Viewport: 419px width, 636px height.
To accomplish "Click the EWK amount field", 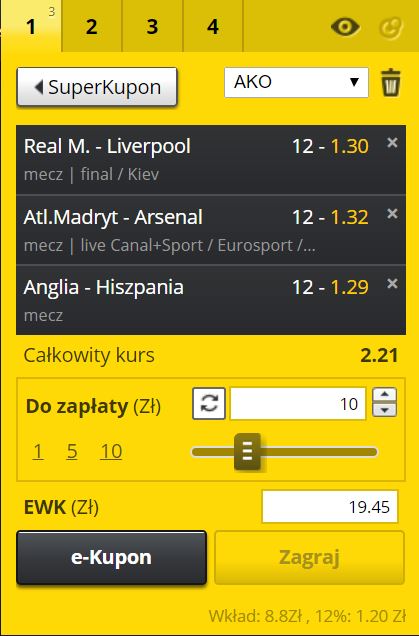I will 330,507.
